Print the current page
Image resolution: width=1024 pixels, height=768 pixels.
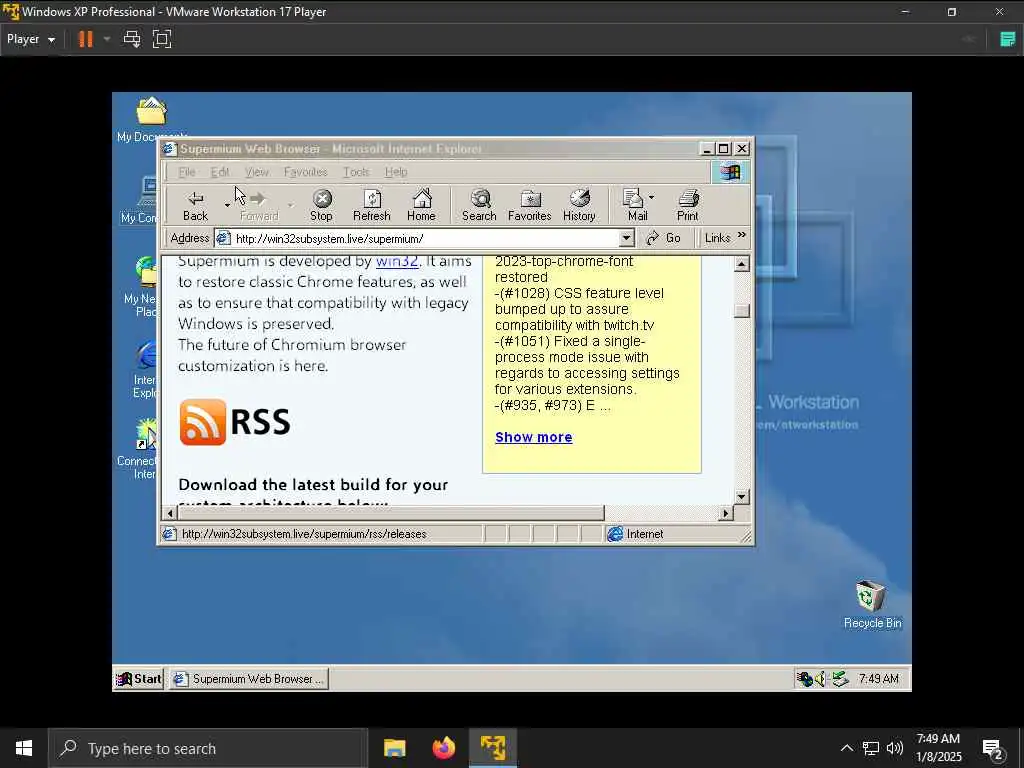688,205
